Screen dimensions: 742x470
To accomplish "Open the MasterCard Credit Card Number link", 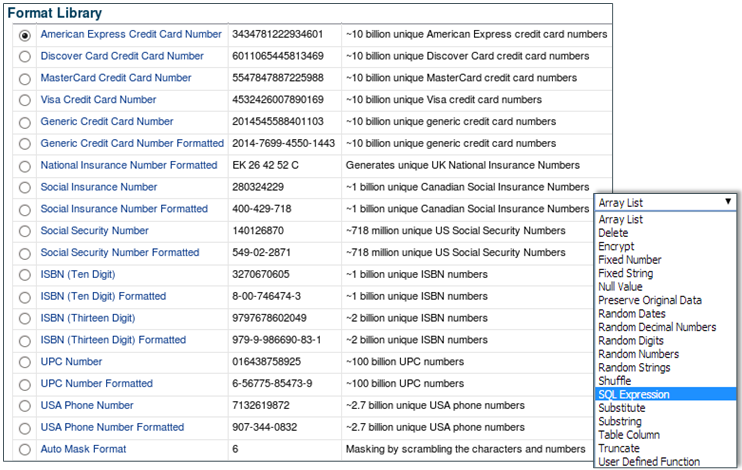I will pos(115,78).
